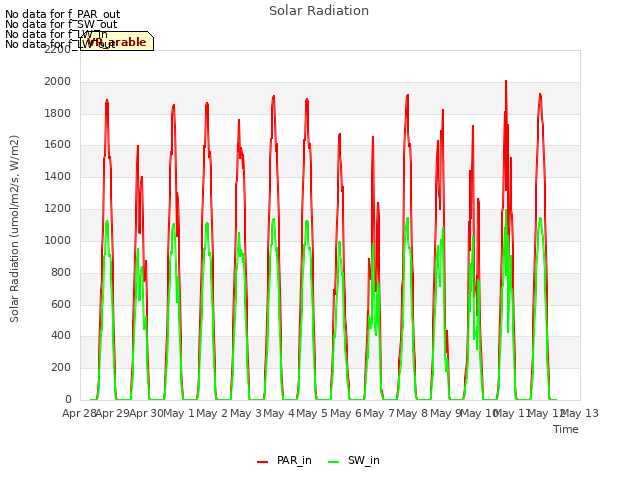
Task: Click the May 5 x-axis date label
Action: click(312, 413)
